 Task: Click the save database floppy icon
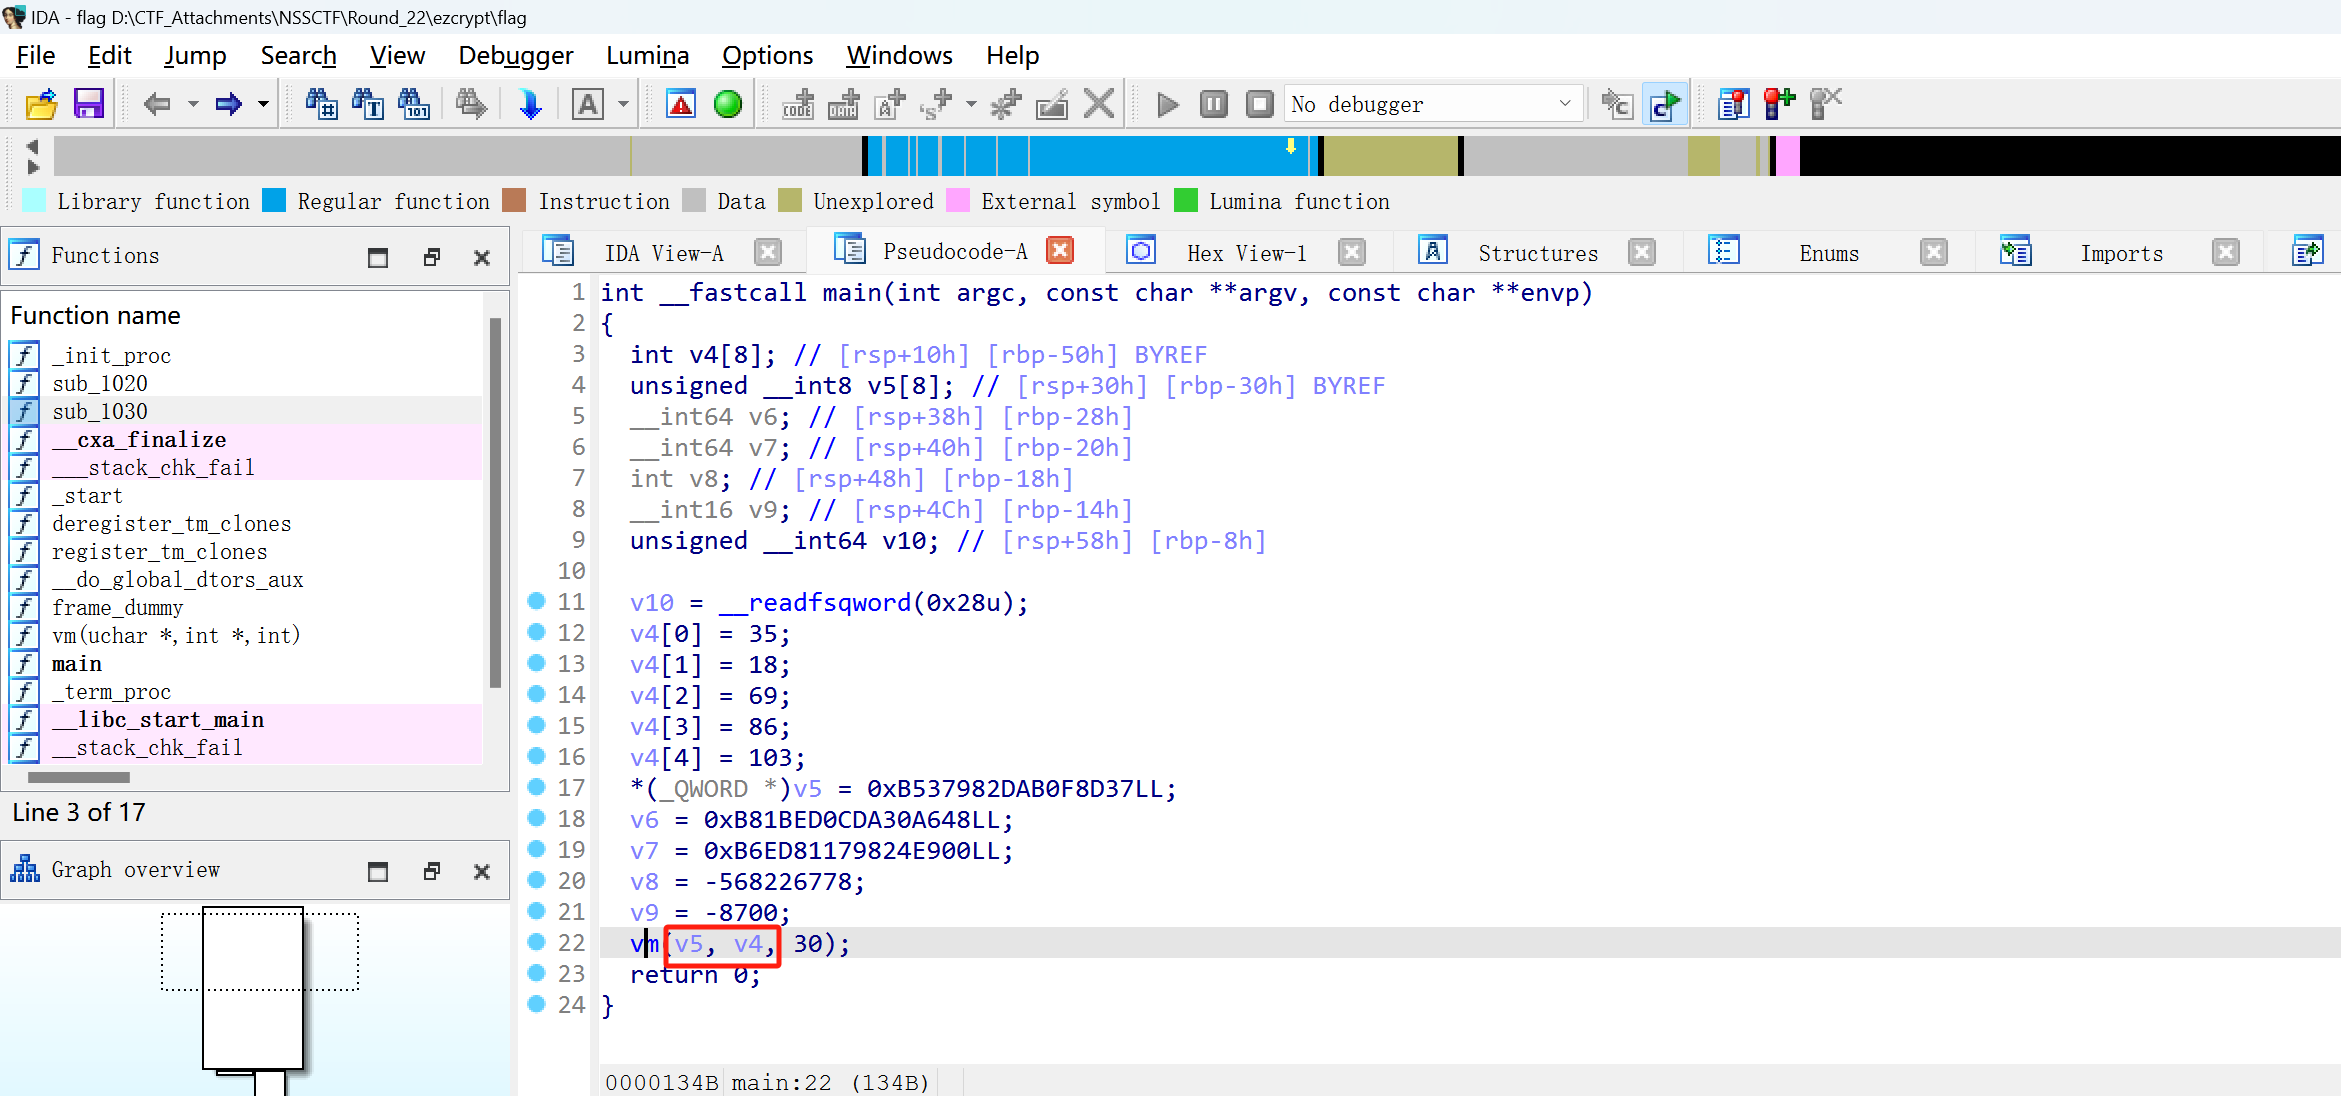coord(88,104)
